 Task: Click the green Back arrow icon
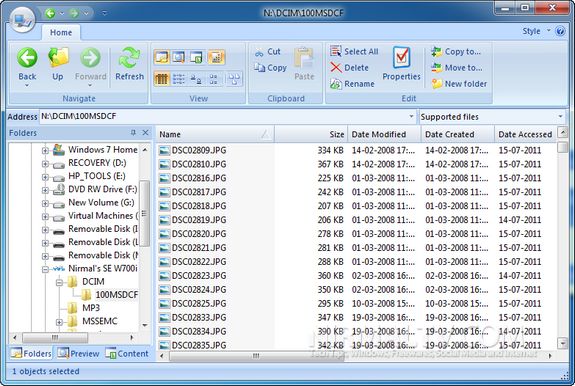28,58
